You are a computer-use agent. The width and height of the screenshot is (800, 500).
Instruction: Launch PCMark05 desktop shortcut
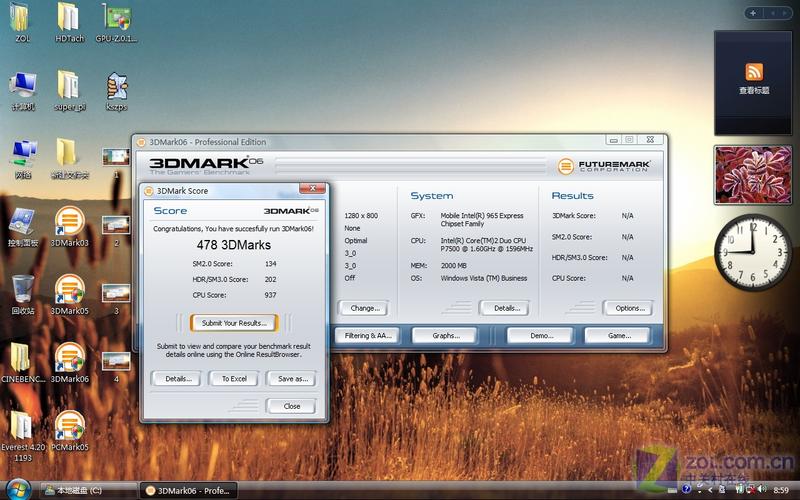point(70,431)
